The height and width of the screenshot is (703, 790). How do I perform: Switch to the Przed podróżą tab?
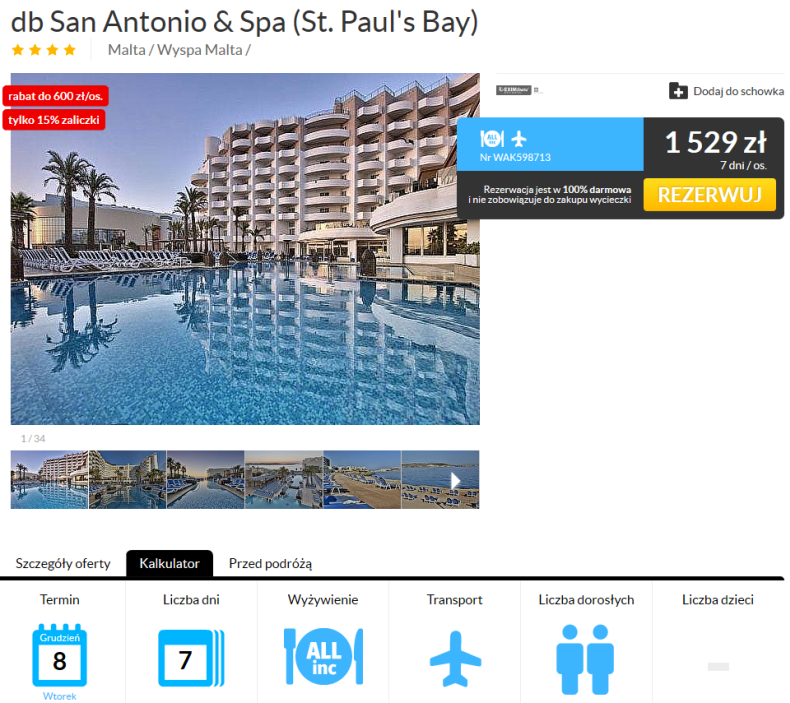pyautogui.click(x=271, y=563)
